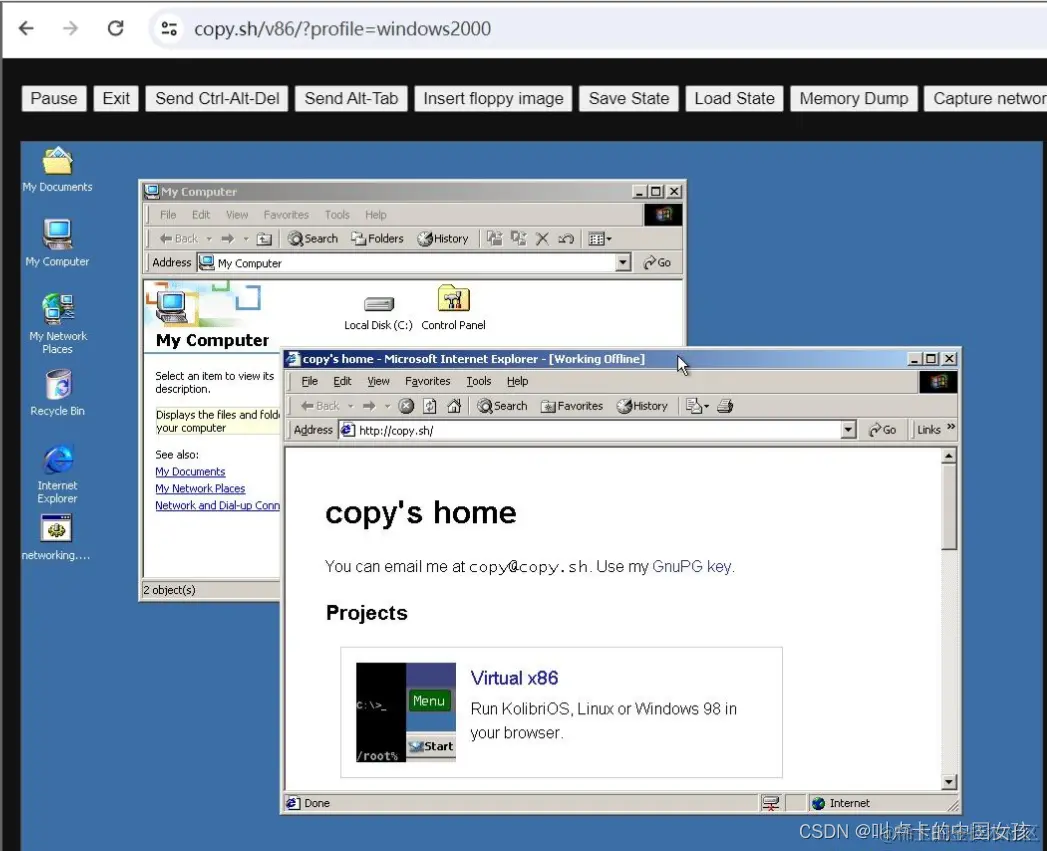The image size is (1047, 851).
Task: Click Folders in My Computer toolbar
Action: pos(377,238)
